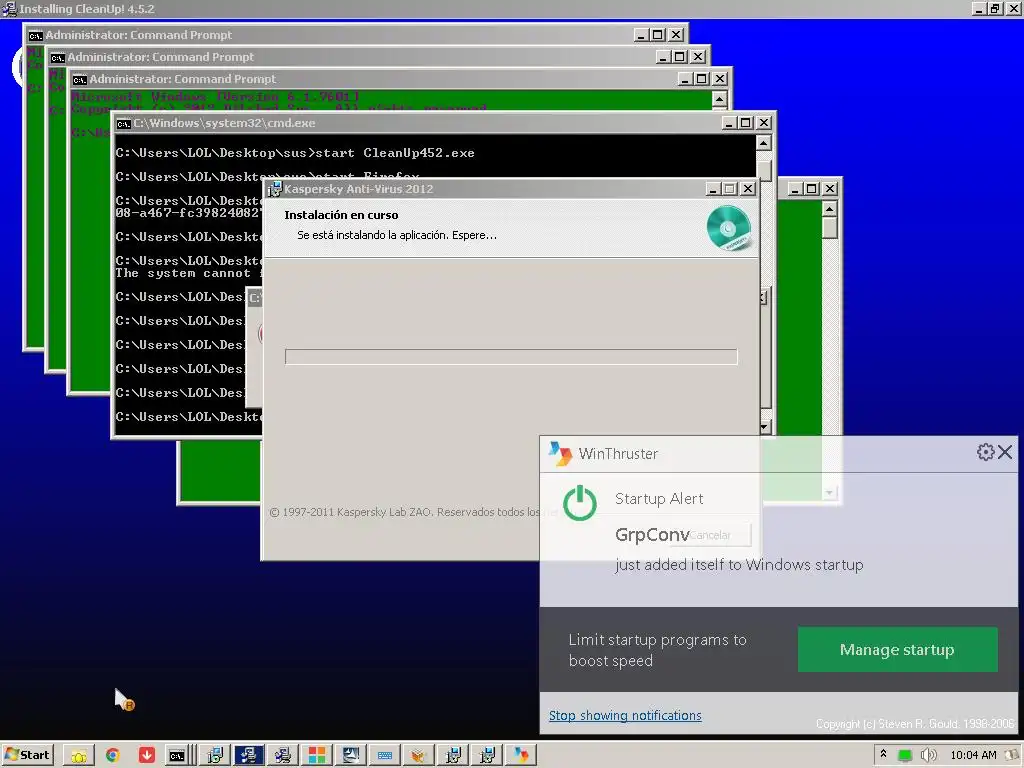Close the backmost Administrator: Command Prompt window
Viewport: 1024px width, 768px height.
tap(676, 35)
